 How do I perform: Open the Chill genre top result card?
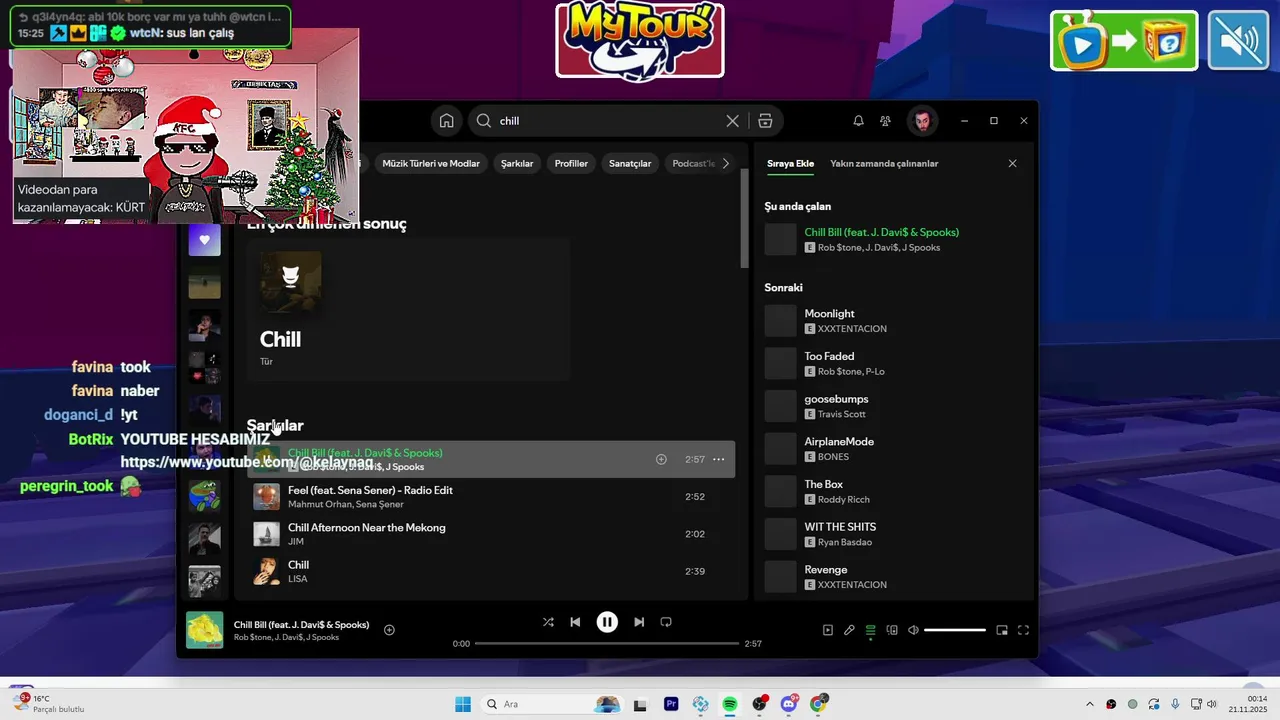pos(409,309)
